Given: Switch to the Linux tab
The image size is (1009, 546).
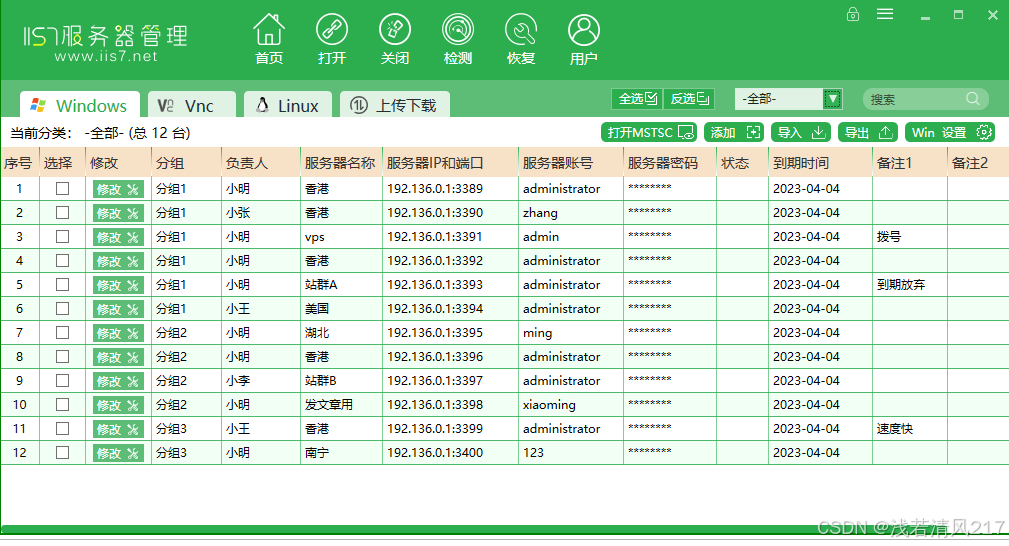Looking at the screenshot, I should [288, 105].
